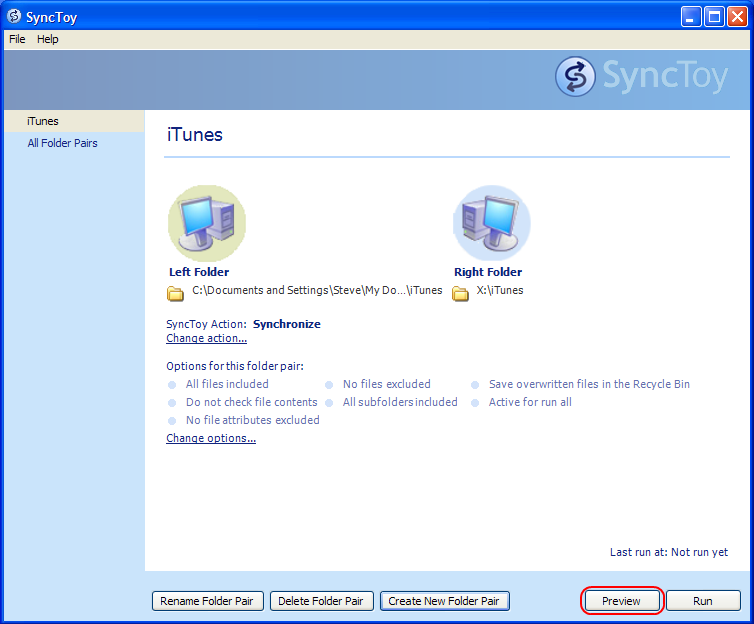The width and height of the screenshot is (754, 624).
Task: Click the Right Folder label
Action: pos(488,272)
